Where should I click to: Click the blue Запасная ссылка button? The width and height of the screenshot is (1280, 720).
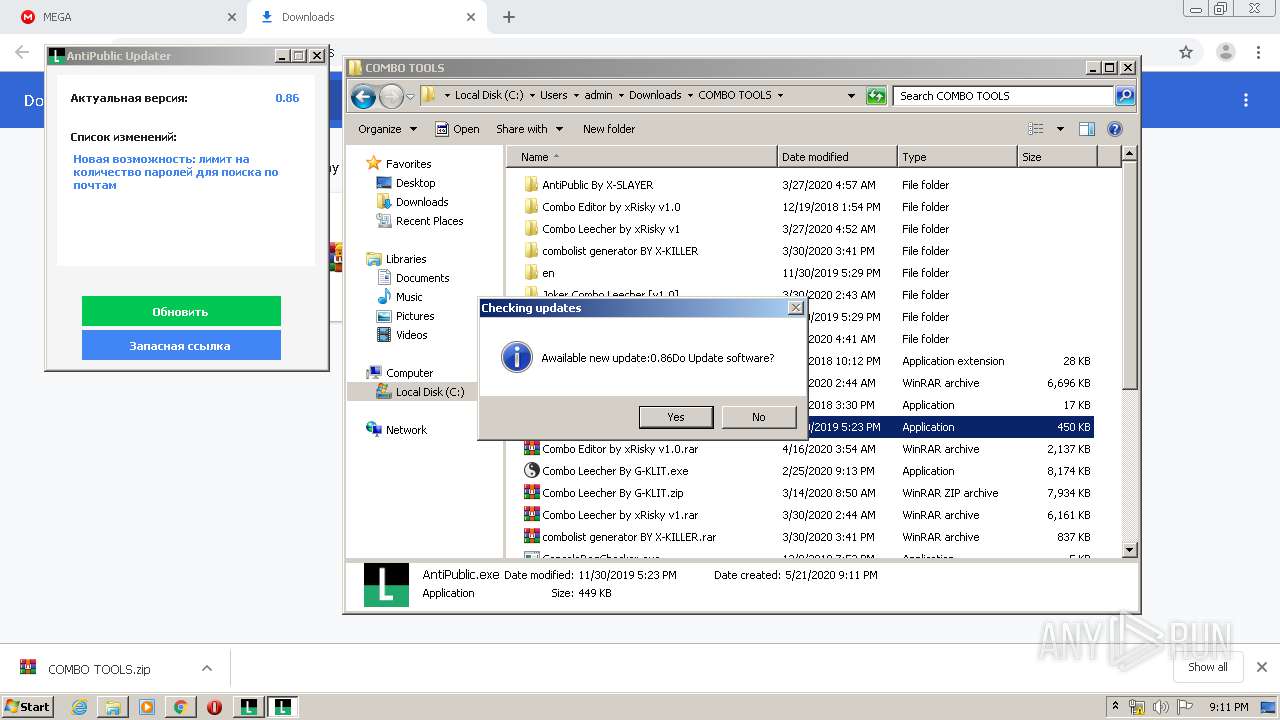pos(181,345)
